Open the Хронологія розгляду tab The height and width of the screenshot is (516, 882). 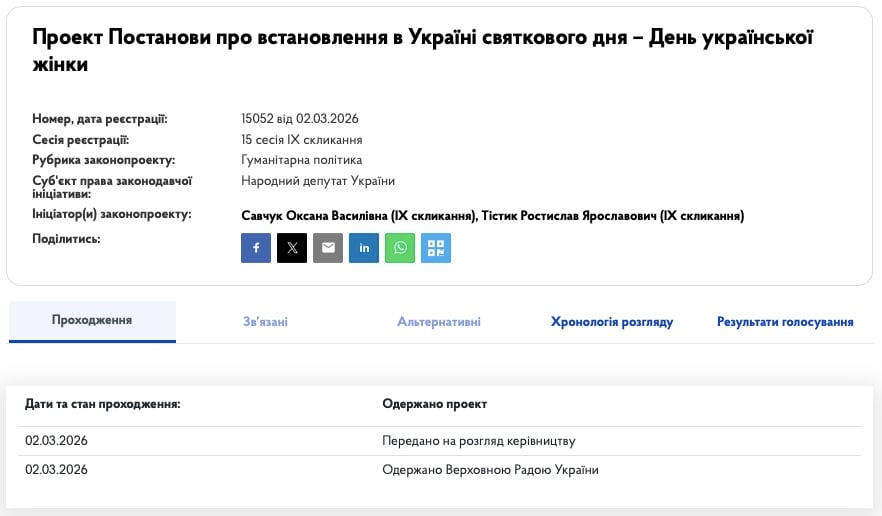[x=612, y=322]
